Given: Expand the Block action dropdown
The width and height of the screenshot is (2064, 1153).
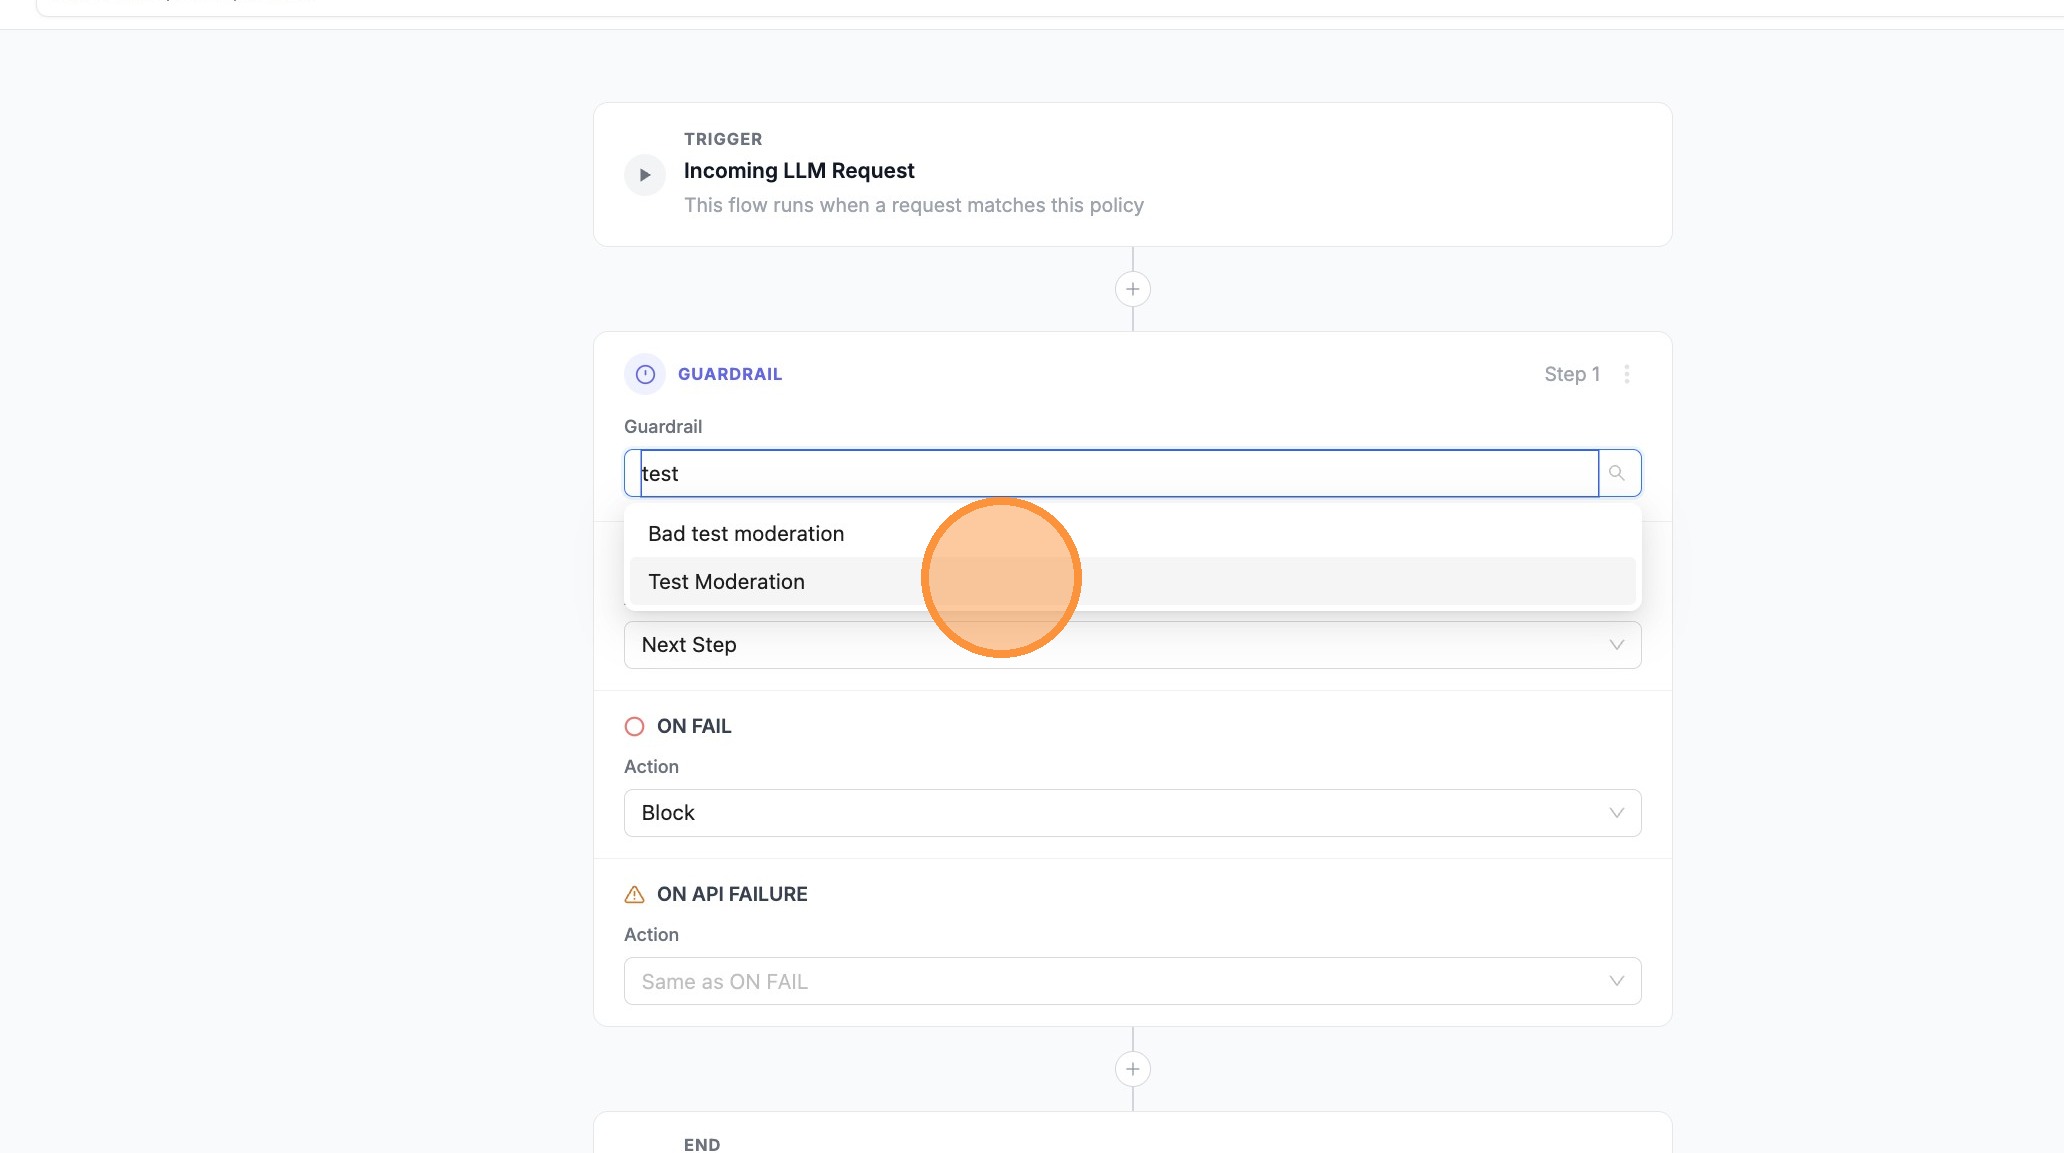Looking at the screenshot, I should [1131, 813].
